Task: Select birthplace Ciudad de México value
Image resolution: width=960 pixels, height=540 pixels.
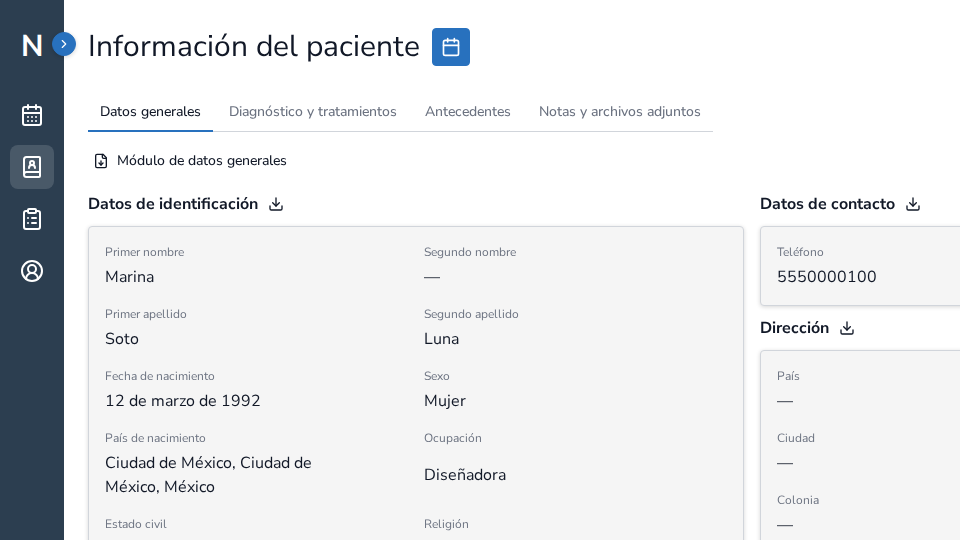Action: point(208,474)
